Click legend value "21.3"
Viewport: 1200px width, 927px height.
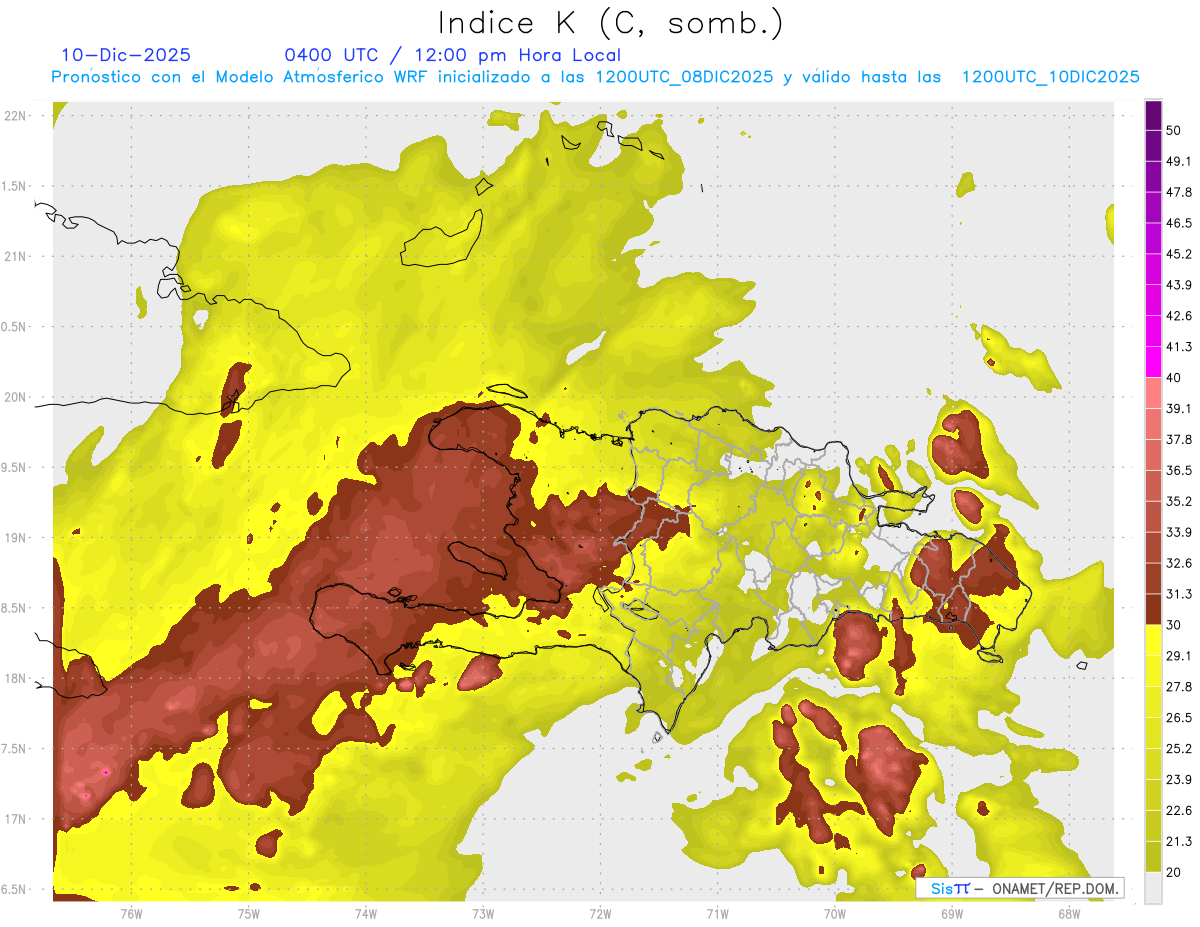pyautogui.click(x=1179, y=842)
